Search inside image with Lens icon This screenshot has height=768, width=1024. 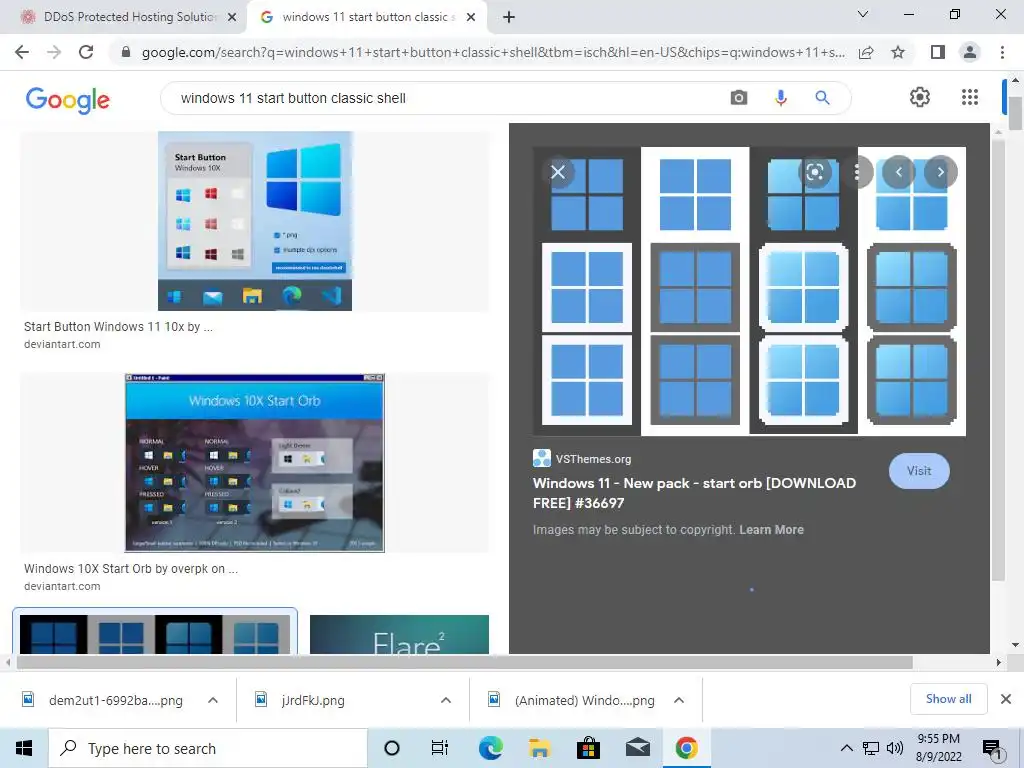(814, 172)
